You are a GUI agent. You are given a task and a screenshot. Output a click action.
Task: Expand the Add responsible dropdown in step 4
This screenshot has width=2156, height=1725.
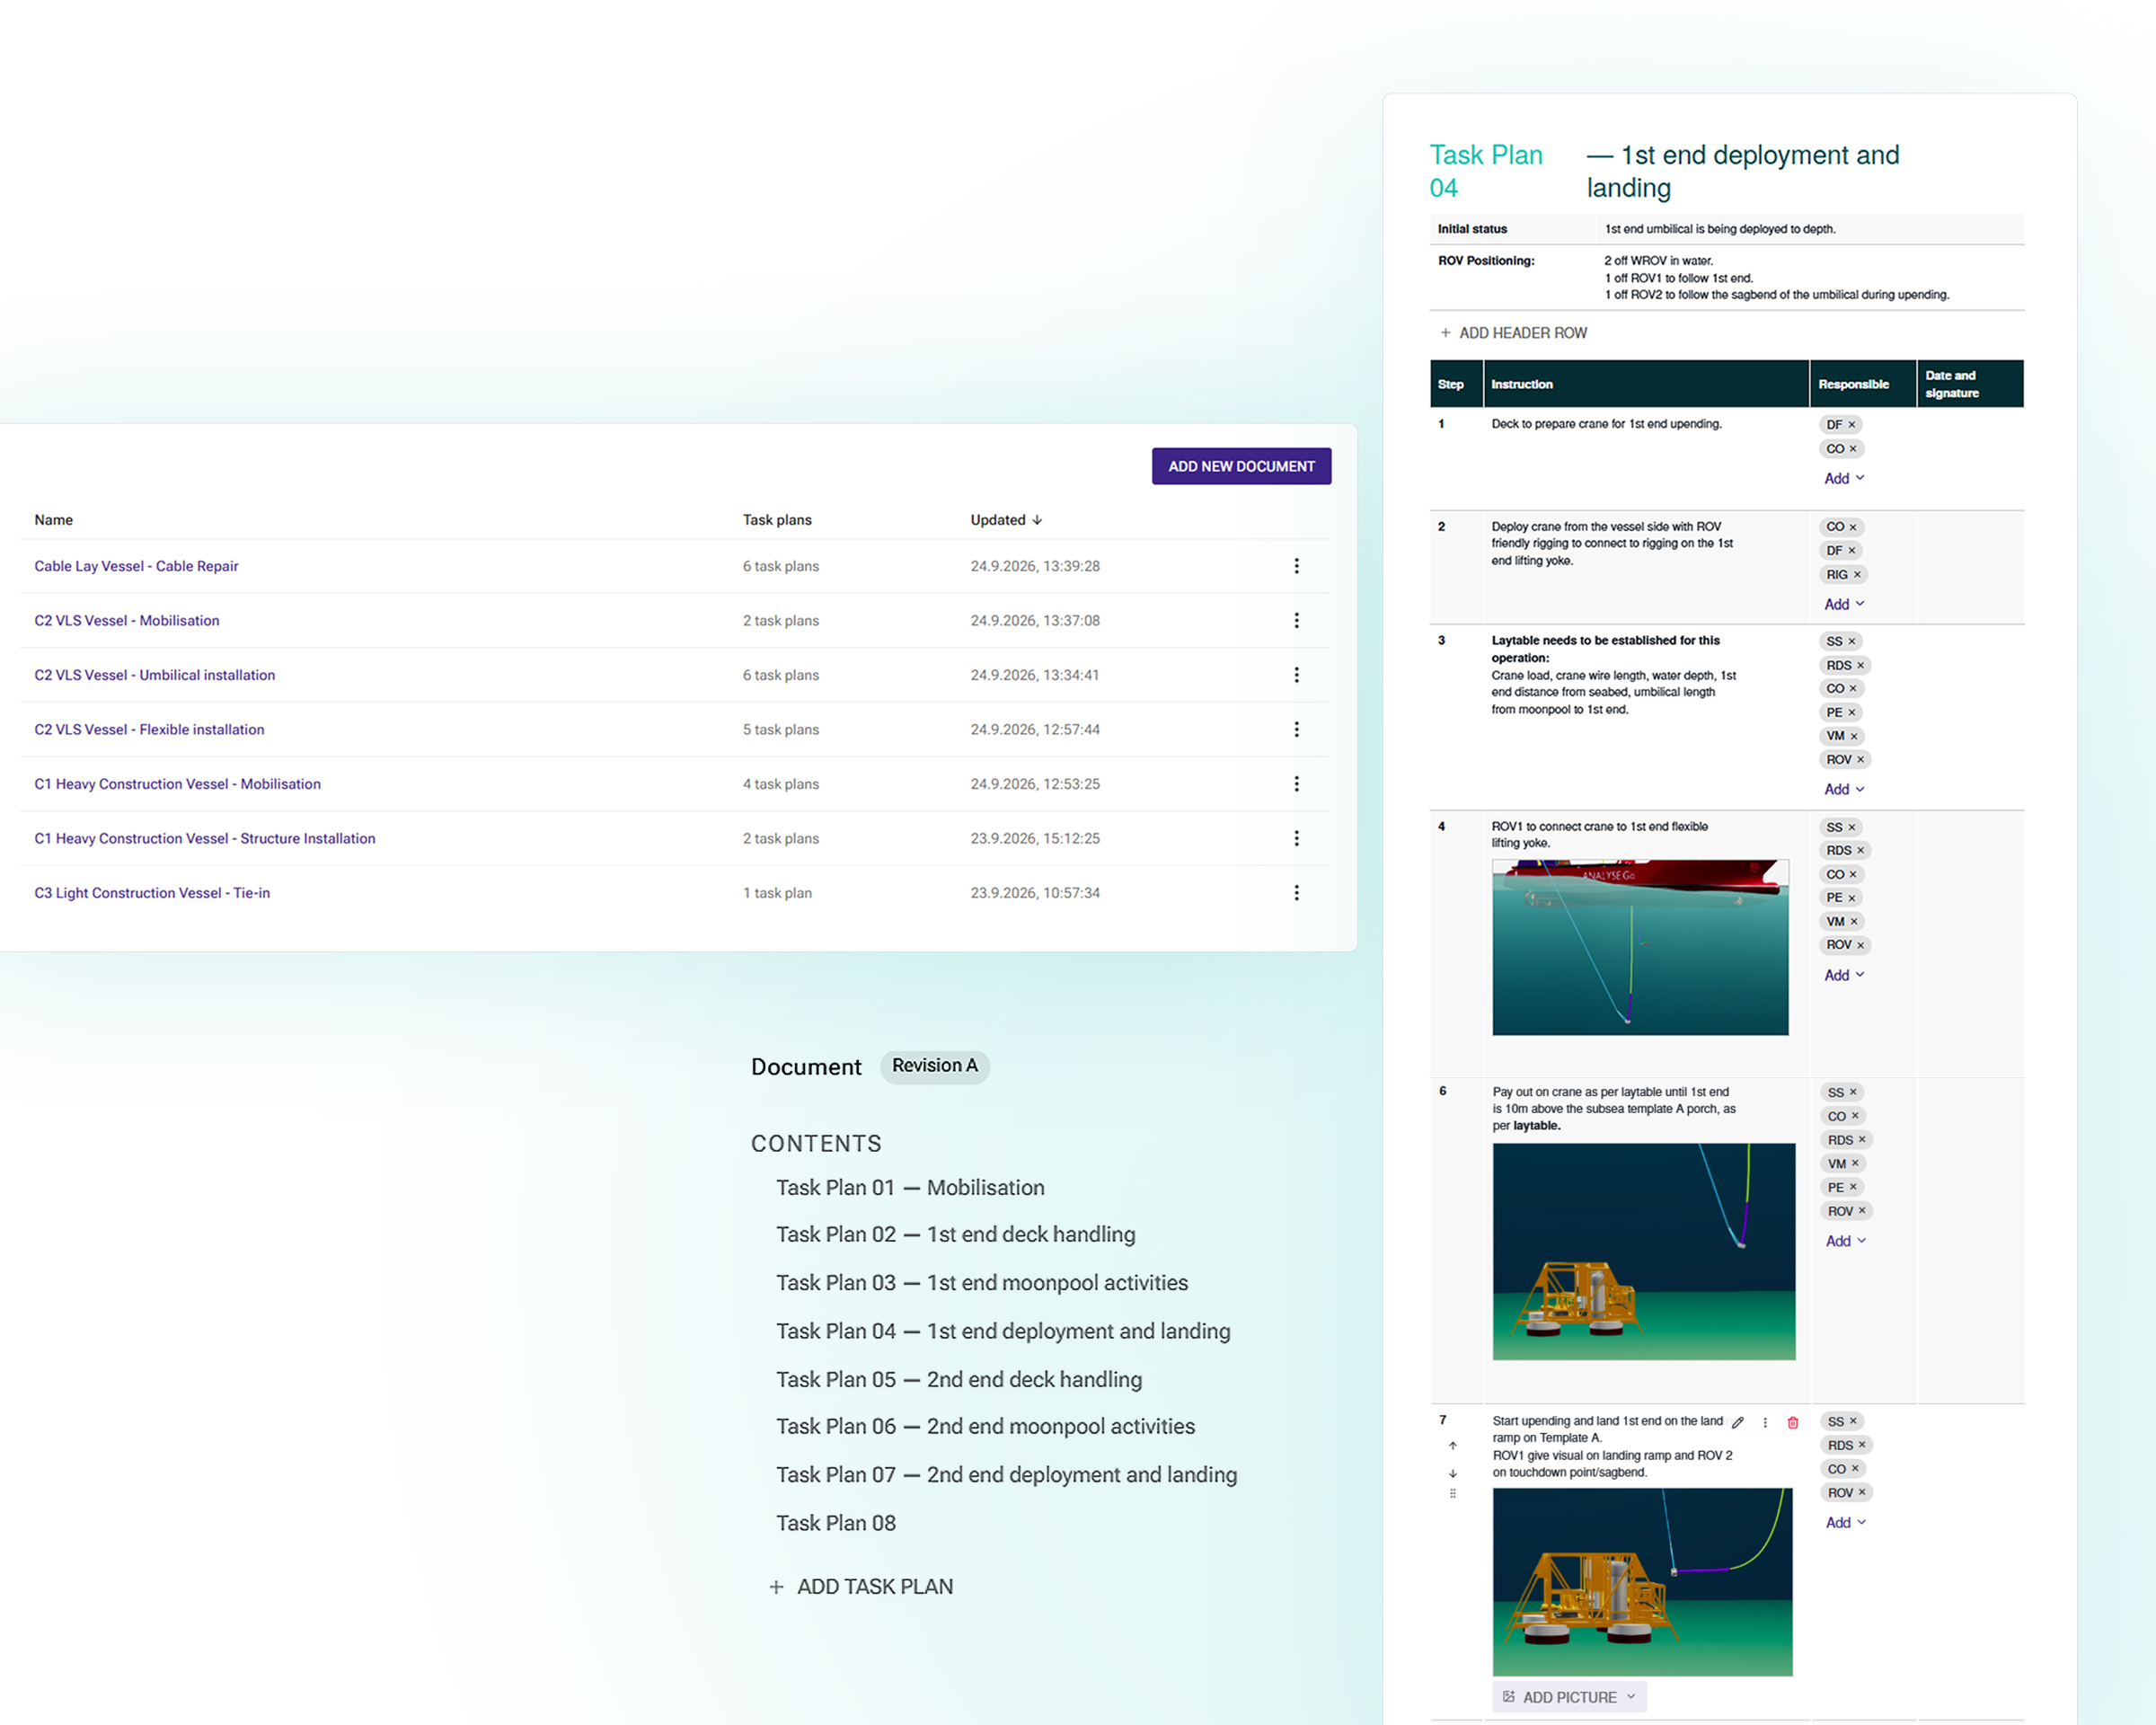[x=1844, y=976]
